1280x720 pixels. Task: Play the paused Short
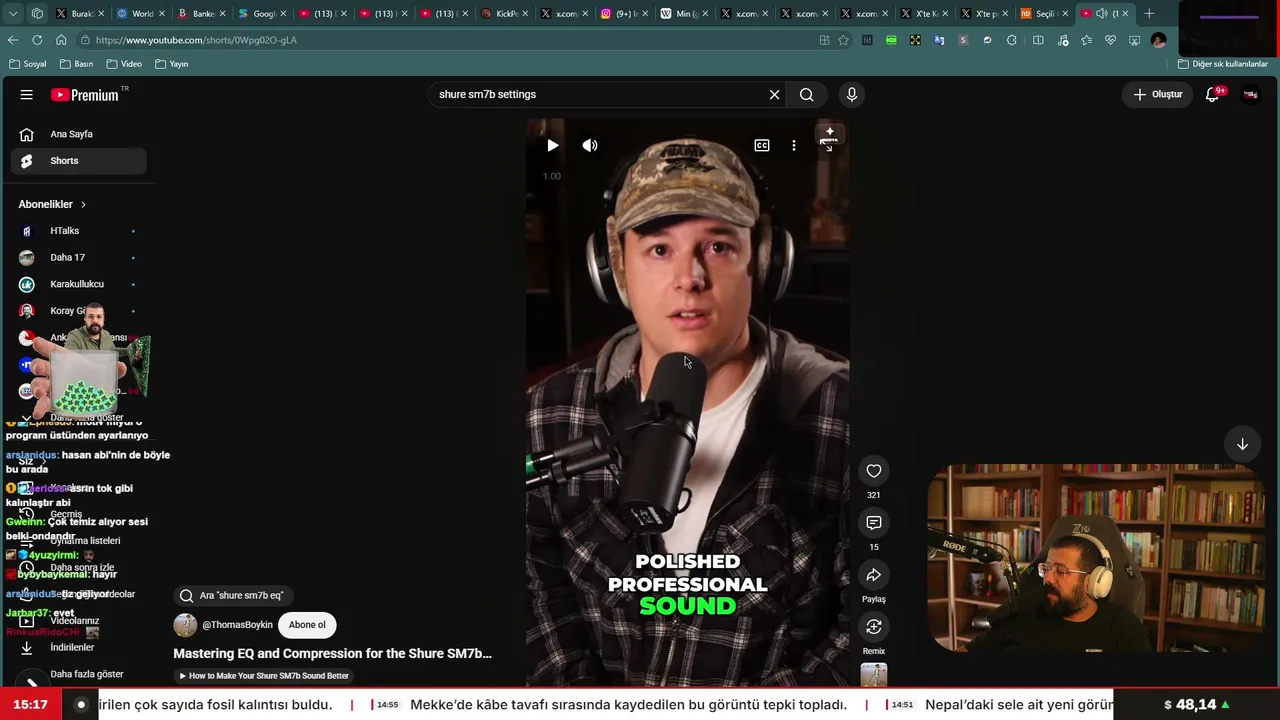[x=553, y=146]
